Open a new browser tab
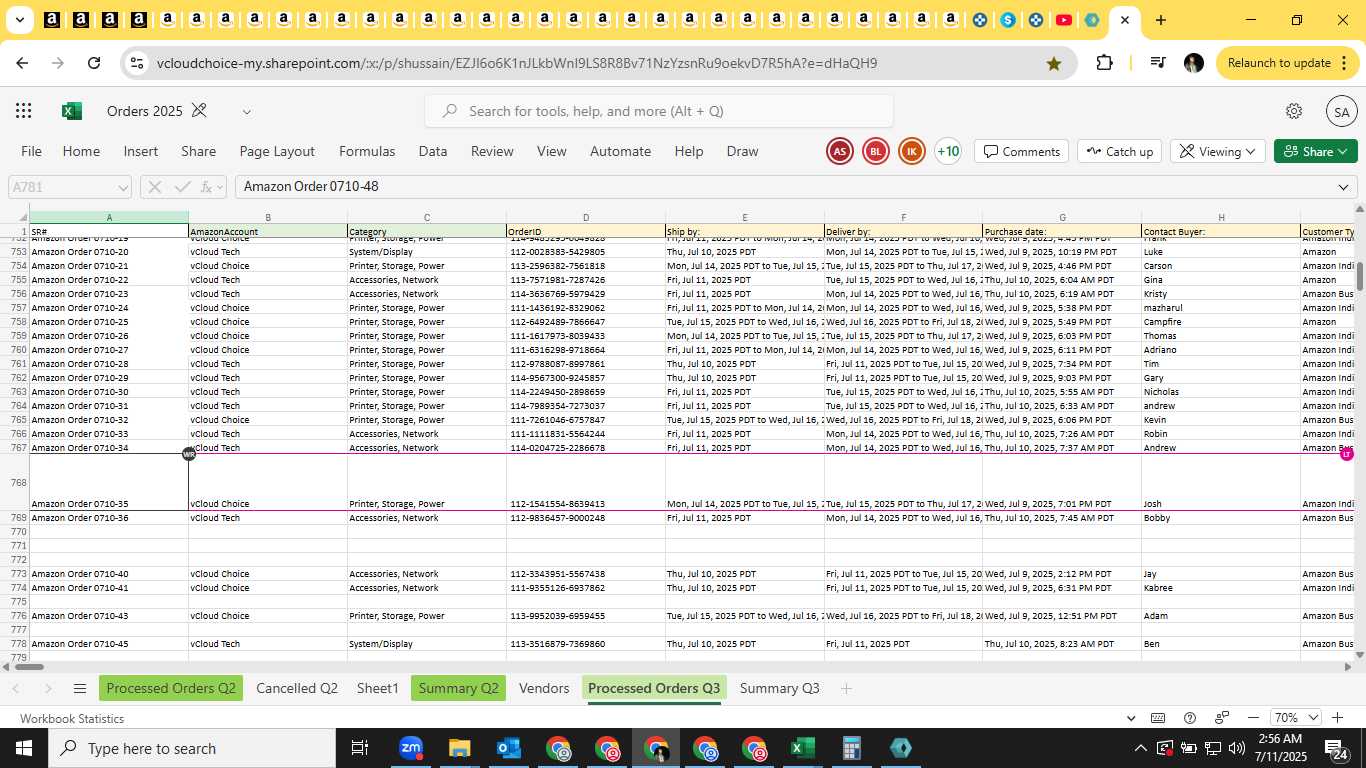Viewport: 1366px width, 768px height. [1160, 20]
